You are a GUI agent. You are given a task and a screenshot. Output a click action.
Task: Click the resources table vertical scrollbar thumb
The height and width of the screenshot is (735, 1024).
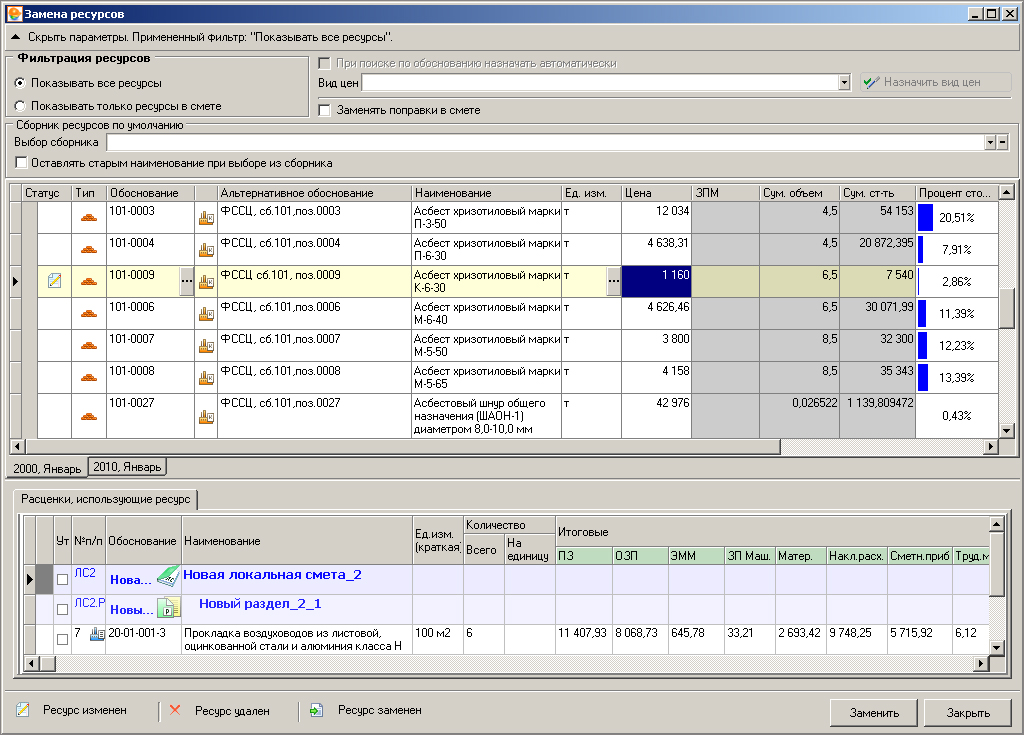(x=1006, y=308)
